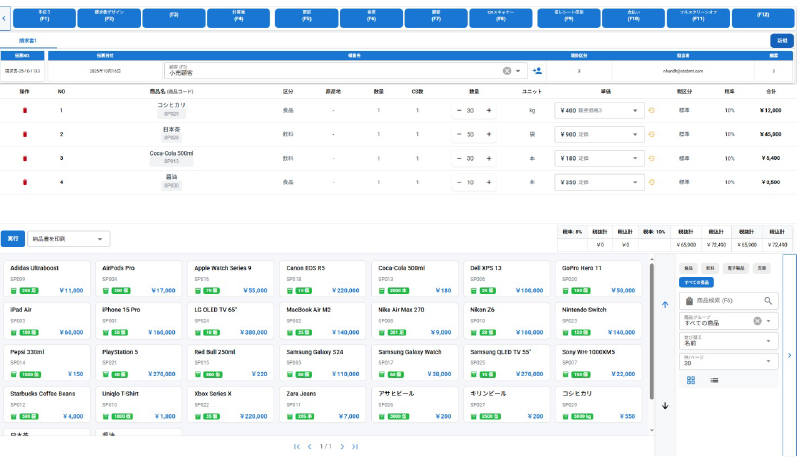Viewport: 800px width, 459px height.
Task: Click the black down arrow beside the product list
Action: pyautogui.click(x=665, y=406)
